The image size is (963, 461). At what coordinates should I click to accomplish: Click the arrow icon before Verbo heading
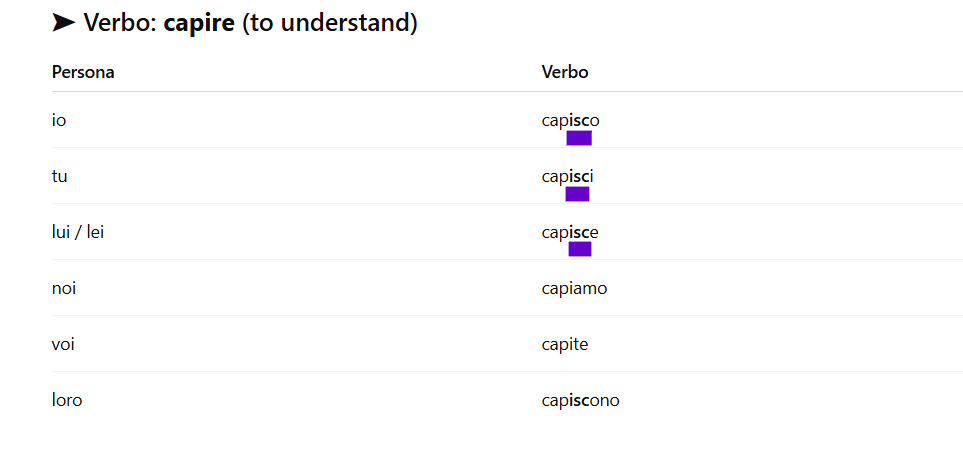tap(64, 23)
